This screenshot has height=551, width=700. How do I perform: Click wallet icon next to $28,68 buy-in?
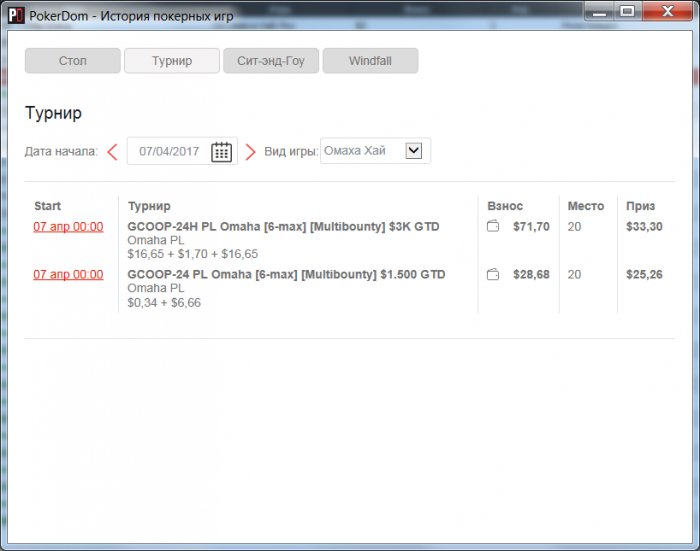493,274
